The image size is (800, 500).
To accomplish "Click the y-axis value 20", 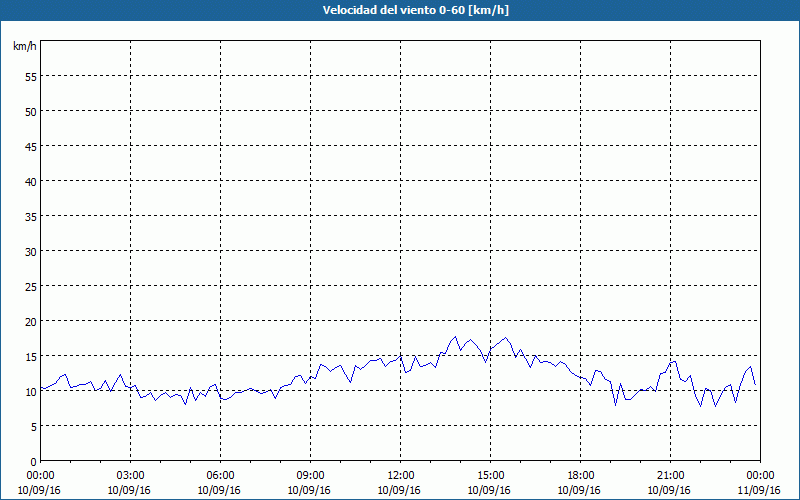I will point(31,321).
